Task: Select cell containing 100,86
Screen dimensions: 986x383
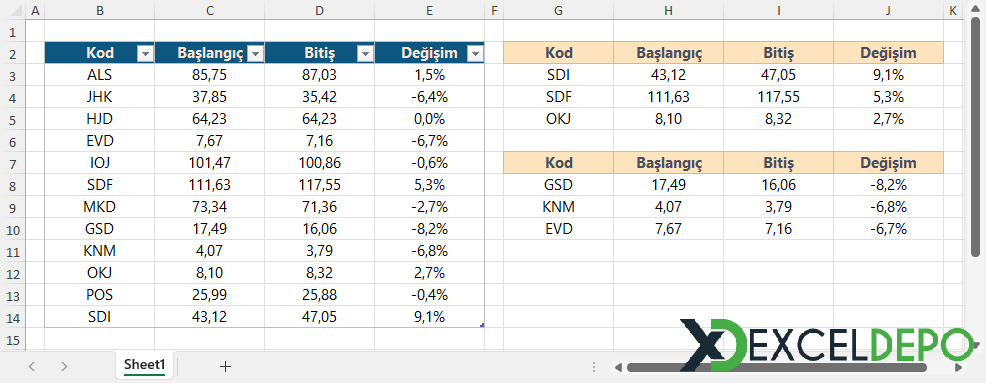Action: [319, 164]
